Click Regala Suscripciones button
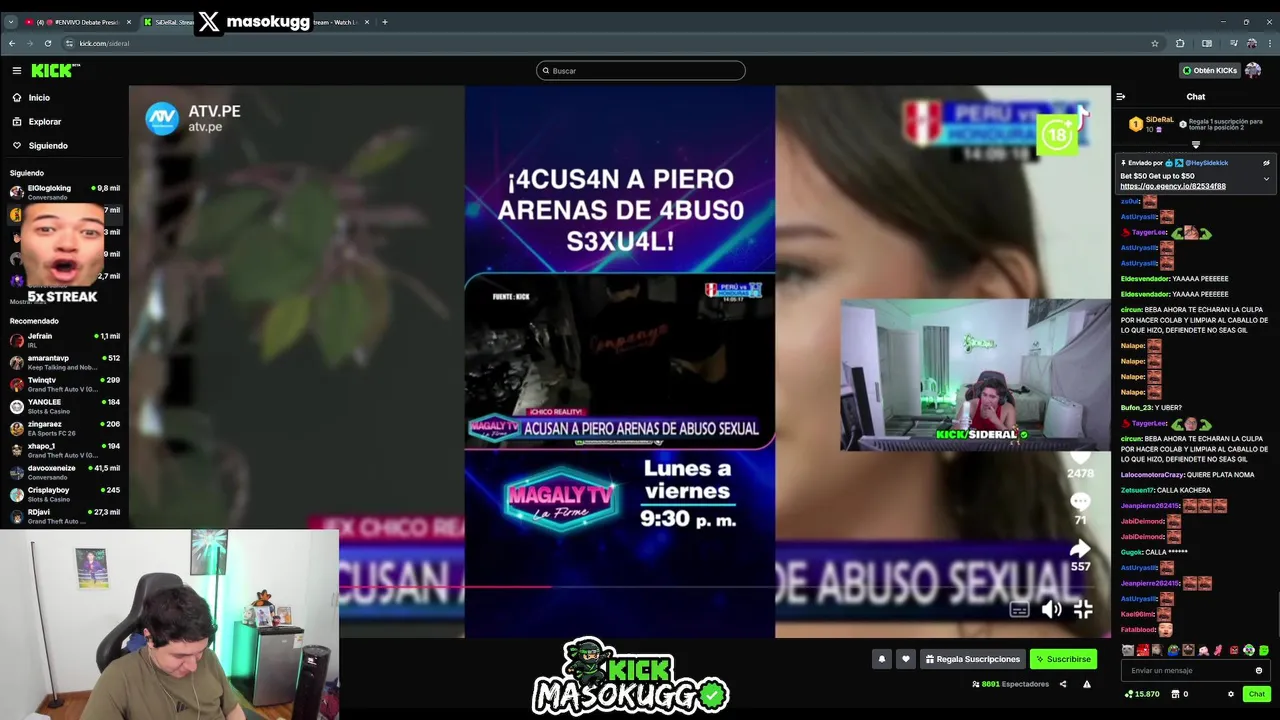The width and height of the screenshot is (1280, 720). coord(973,659)
